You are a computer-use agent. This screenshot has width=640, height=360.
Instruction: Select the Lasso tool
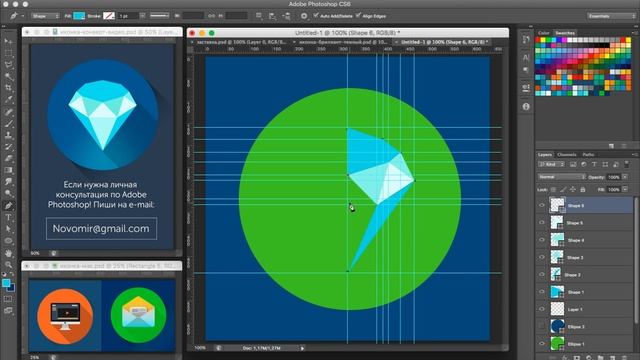8,64
